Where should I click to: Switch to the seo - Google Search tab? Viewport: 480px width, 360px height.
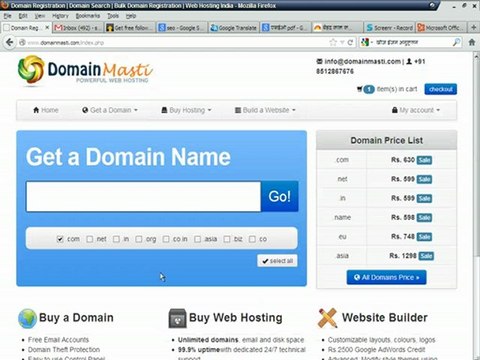182,28
